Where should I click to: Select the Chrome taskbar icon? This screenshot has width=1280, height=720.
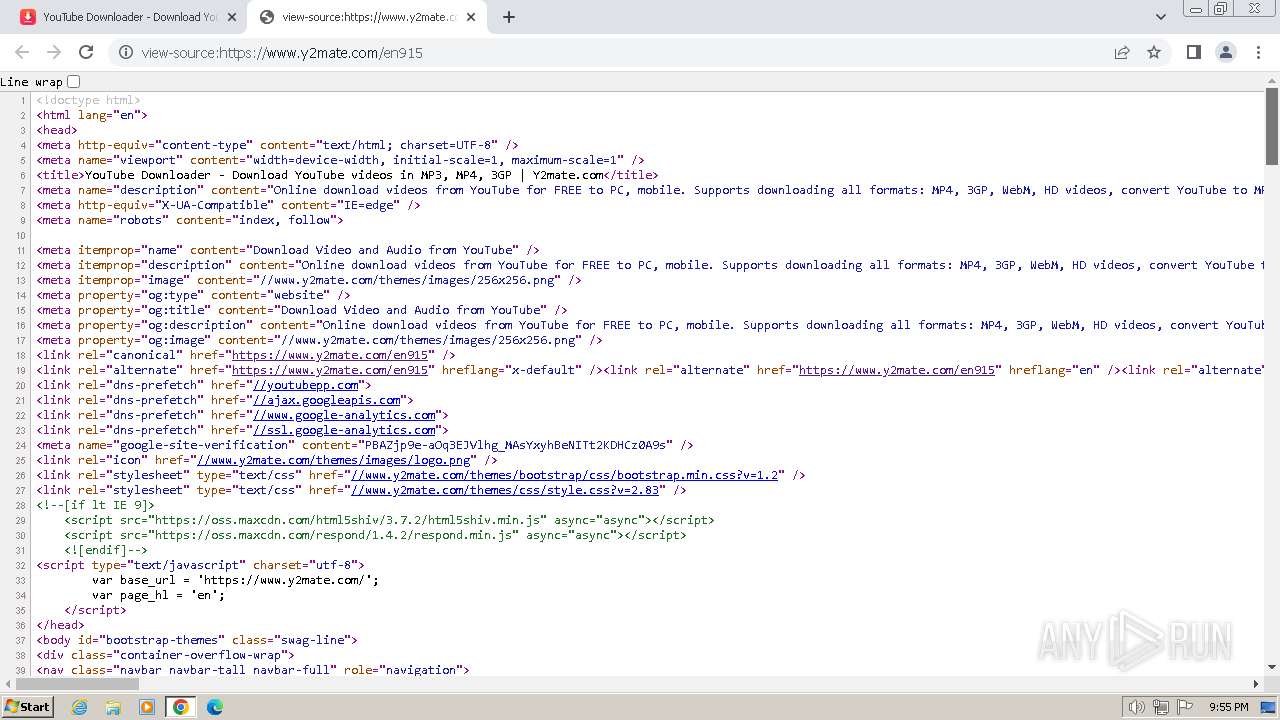click(x=181, y=707)
